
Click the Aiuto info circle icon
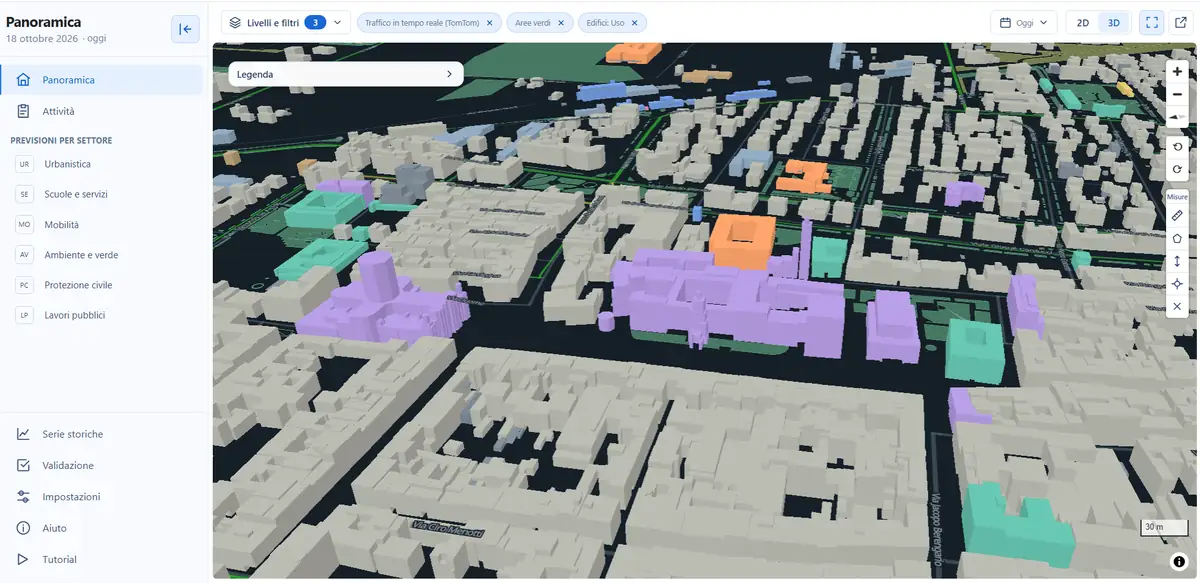[23, 528]
